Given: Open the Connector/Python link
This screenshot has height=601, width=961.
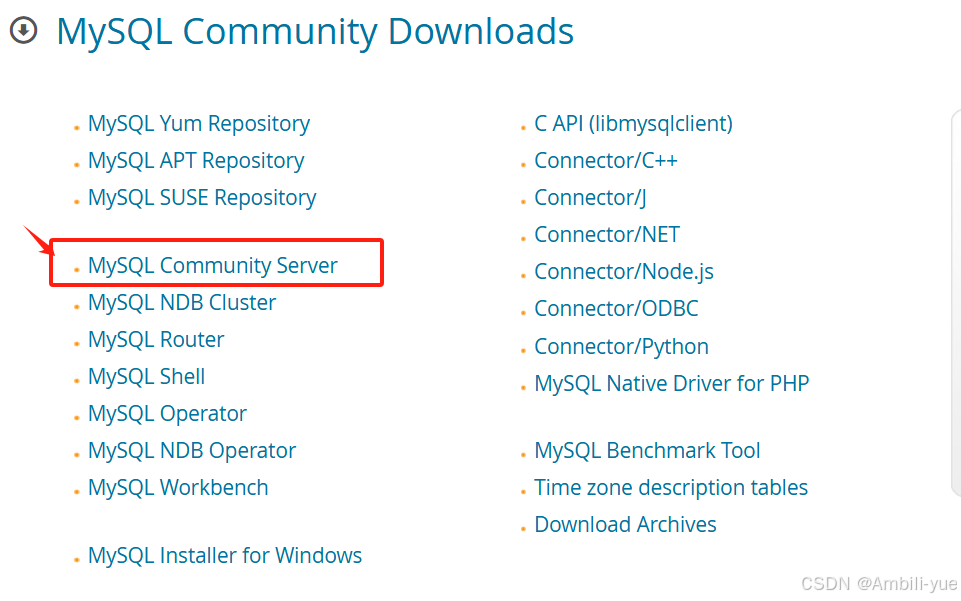Looking at the screenshot, I should tap(621, 347).
